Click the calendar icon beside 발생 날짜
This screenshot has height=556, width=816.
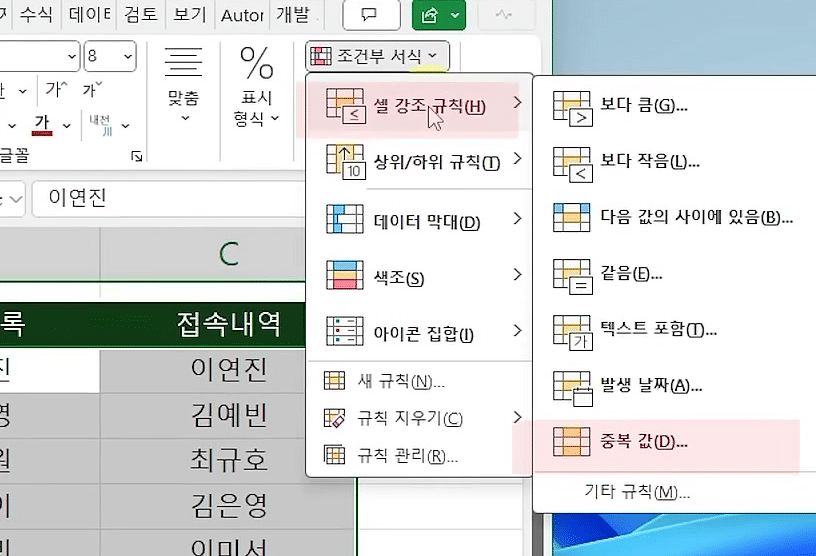(572, 389)
